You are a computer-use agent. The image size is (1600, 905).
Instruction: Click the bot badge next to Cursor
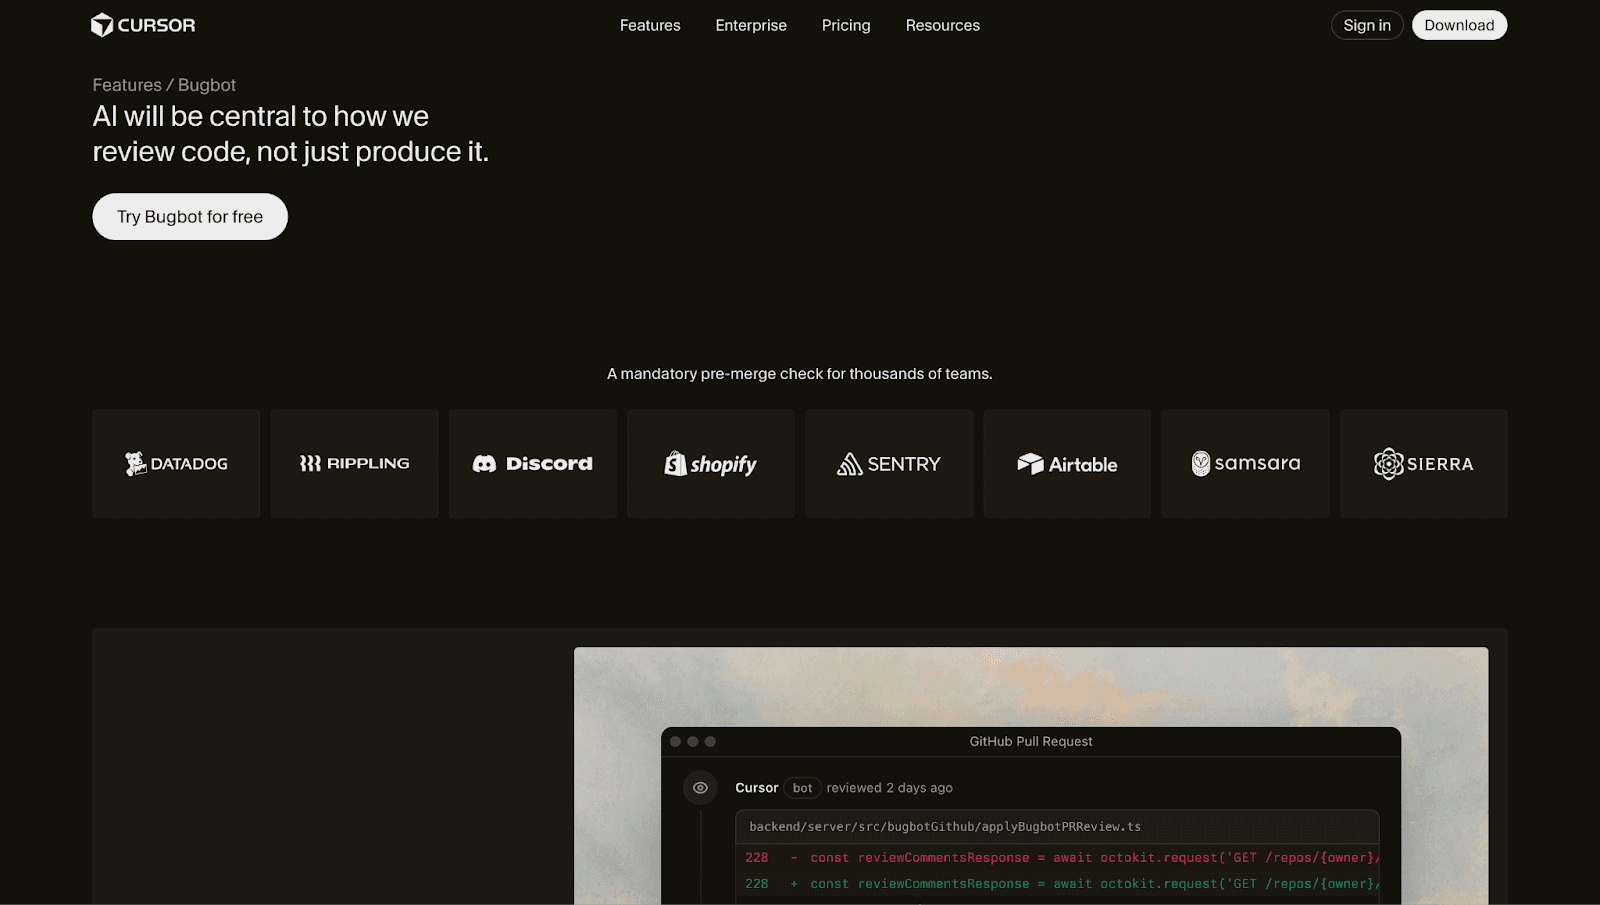point(802,788)
